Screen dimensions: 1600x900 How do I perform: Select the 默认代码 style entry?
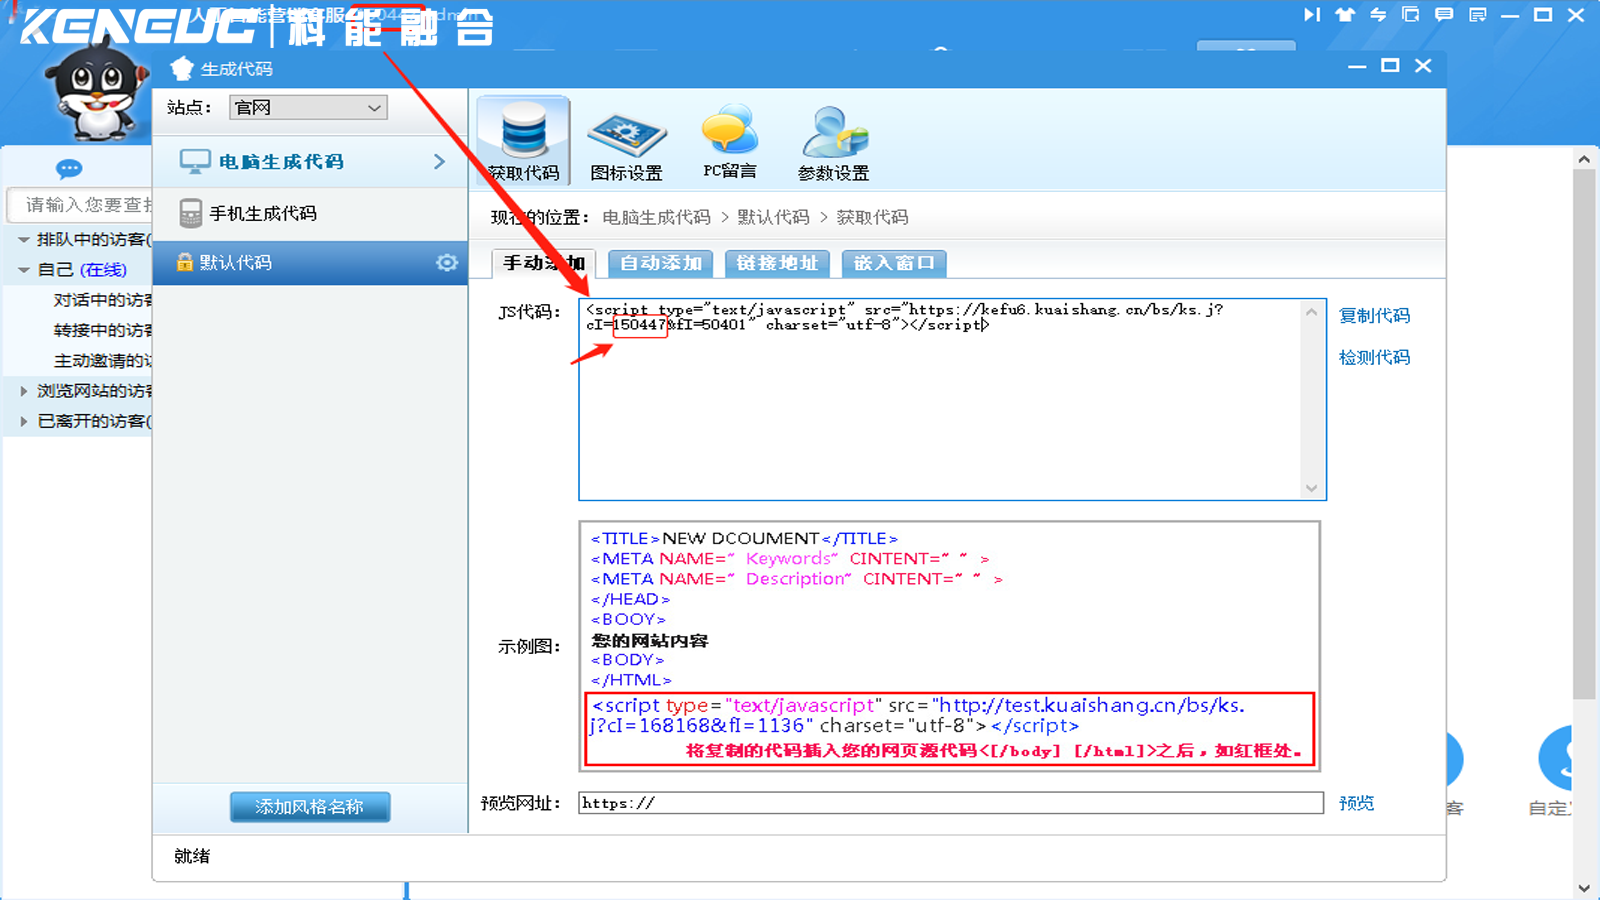(310, 262)
